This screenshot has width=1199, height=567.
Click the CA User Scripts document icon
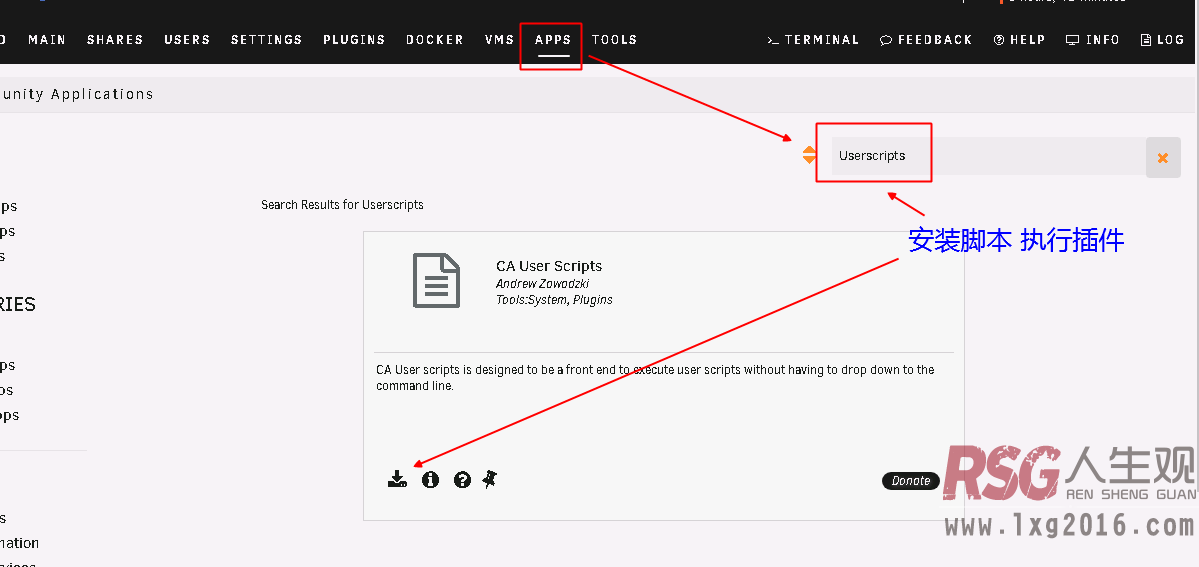(x=437, y=281)
